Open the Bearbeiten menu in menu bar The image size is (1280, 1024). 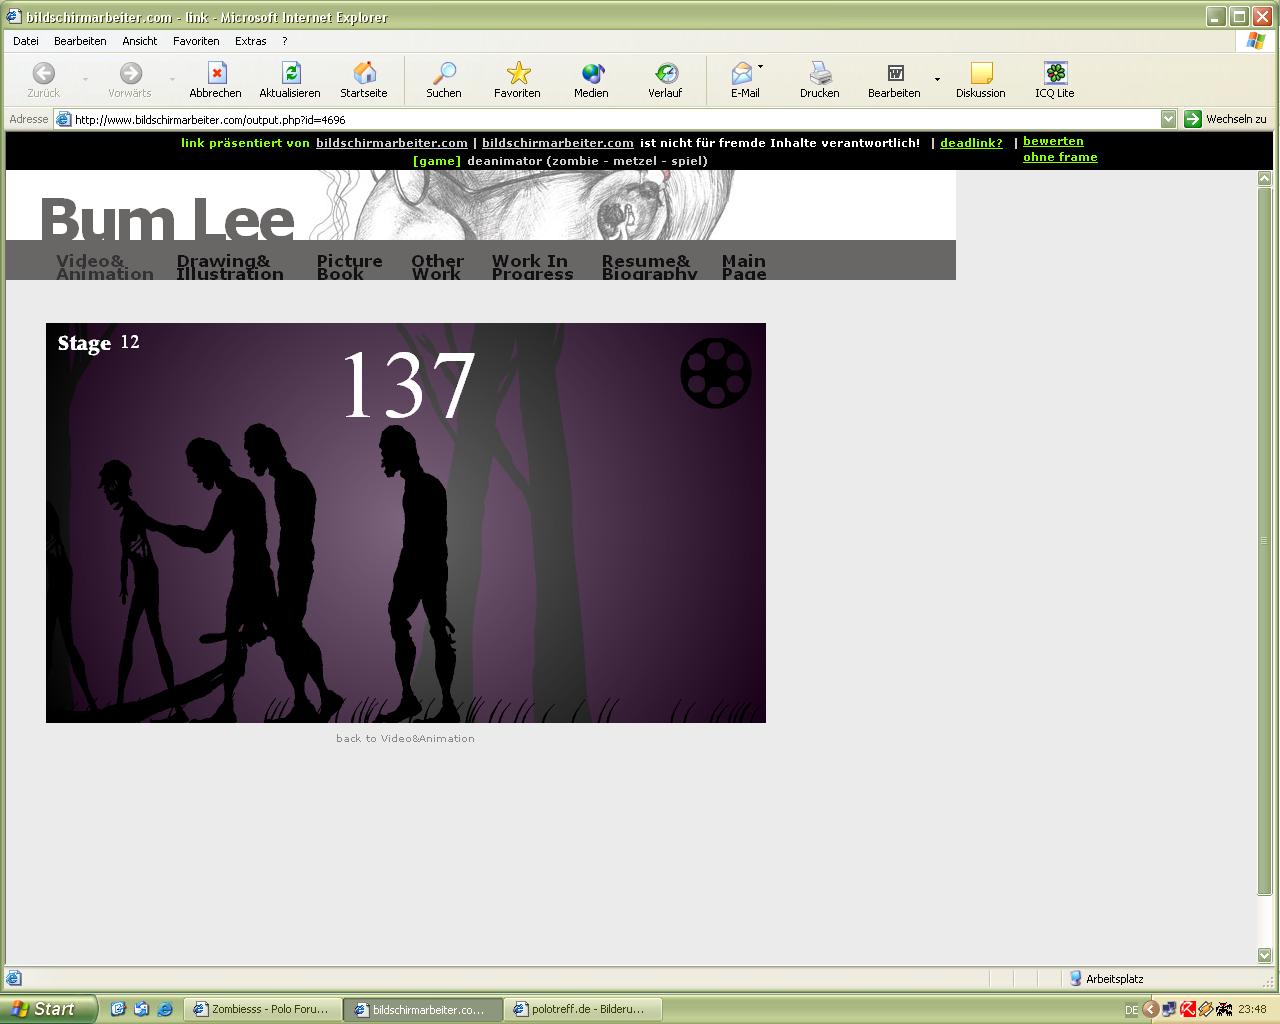80,41
